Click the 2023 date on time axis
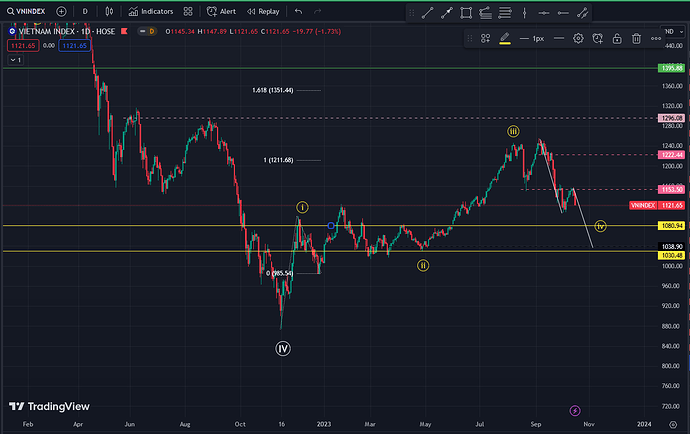Image resolution: width=690 pixels, height=434 pixels. [x=323, y=424]
